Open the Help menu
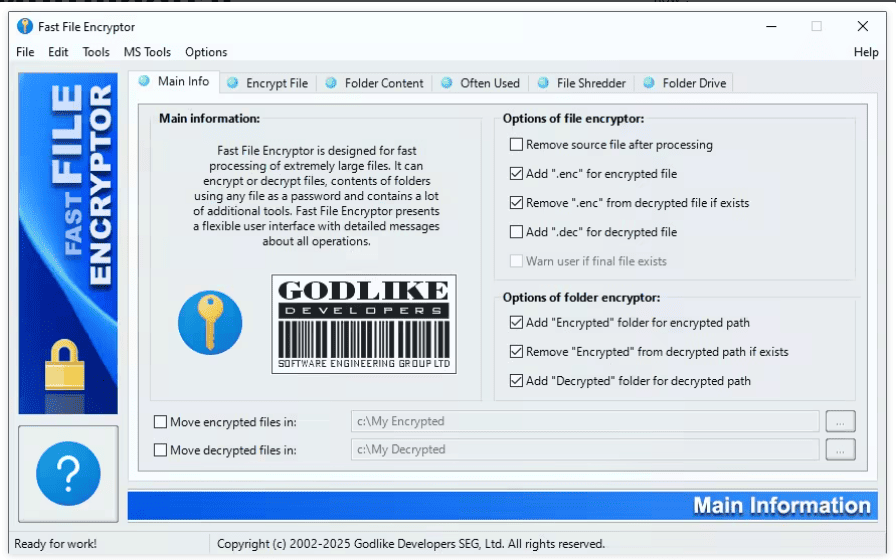The image size is (896, 560). [x=866, y=52]
